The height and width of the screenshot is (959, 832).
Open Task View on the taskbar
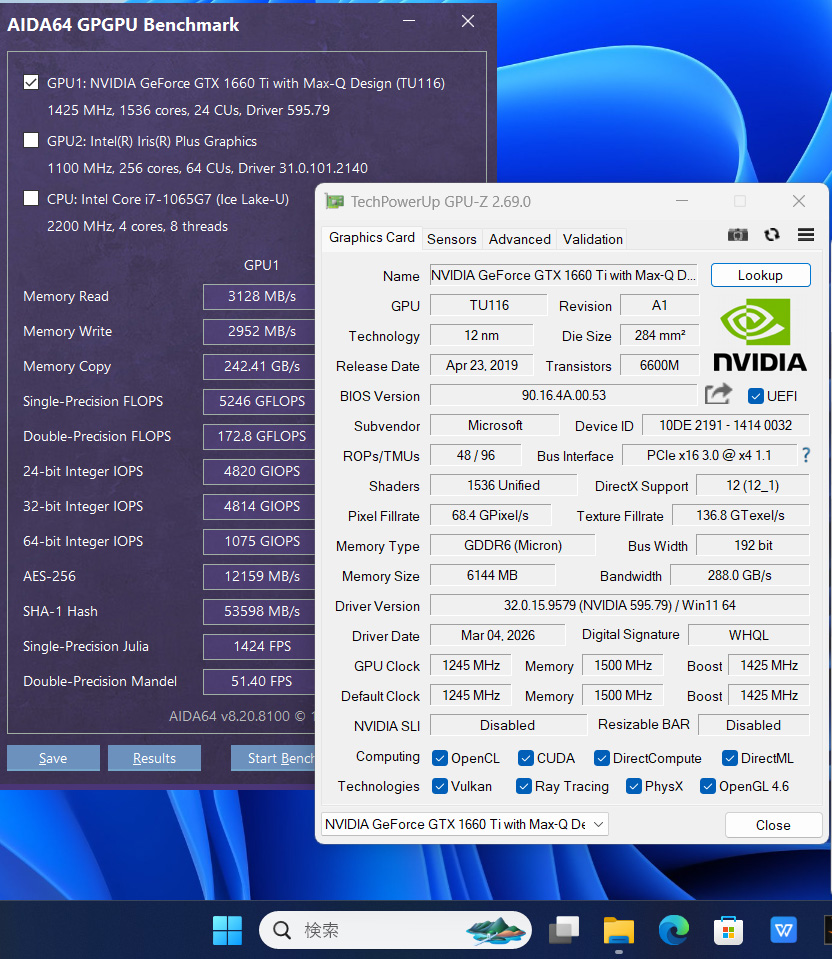pyautogui.click(x=564, y=930)
